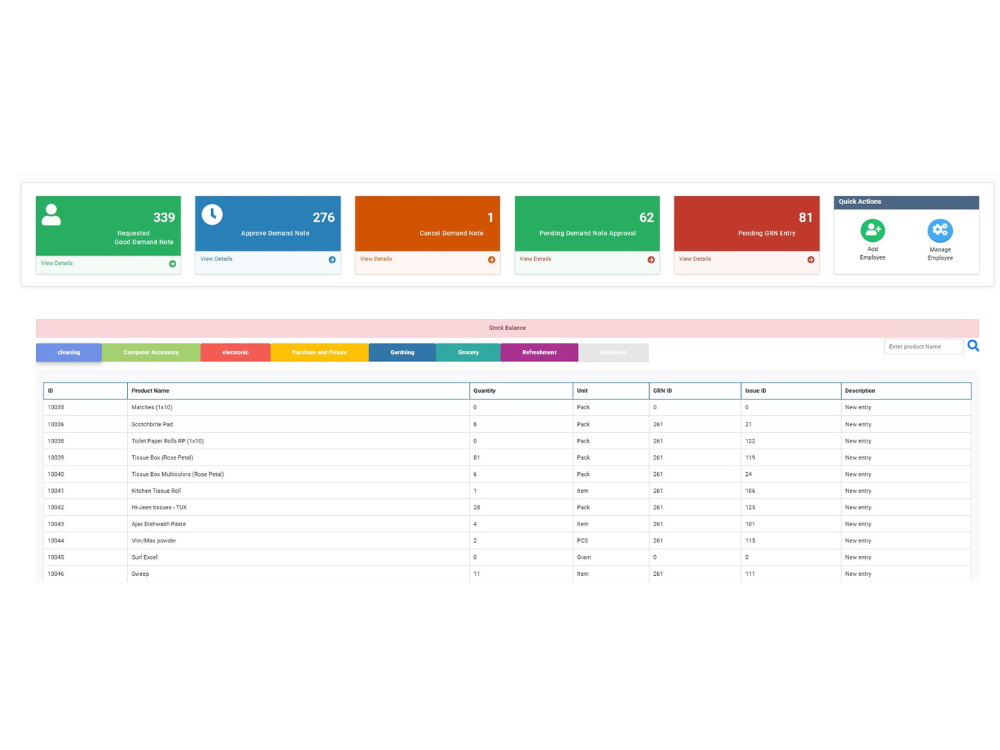
Task: Click the Gram unit for Surf Excel
Action: pos(584,557)
